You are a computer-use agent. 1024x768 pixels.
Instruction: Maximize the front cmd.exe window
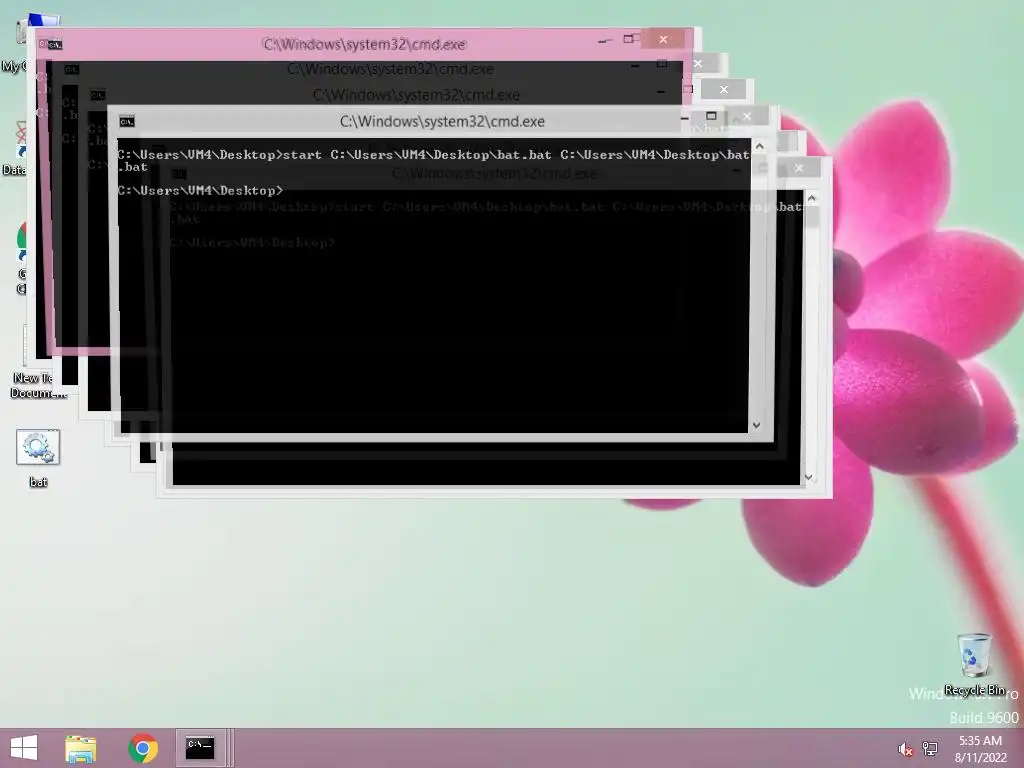click(x=711, y=116)
